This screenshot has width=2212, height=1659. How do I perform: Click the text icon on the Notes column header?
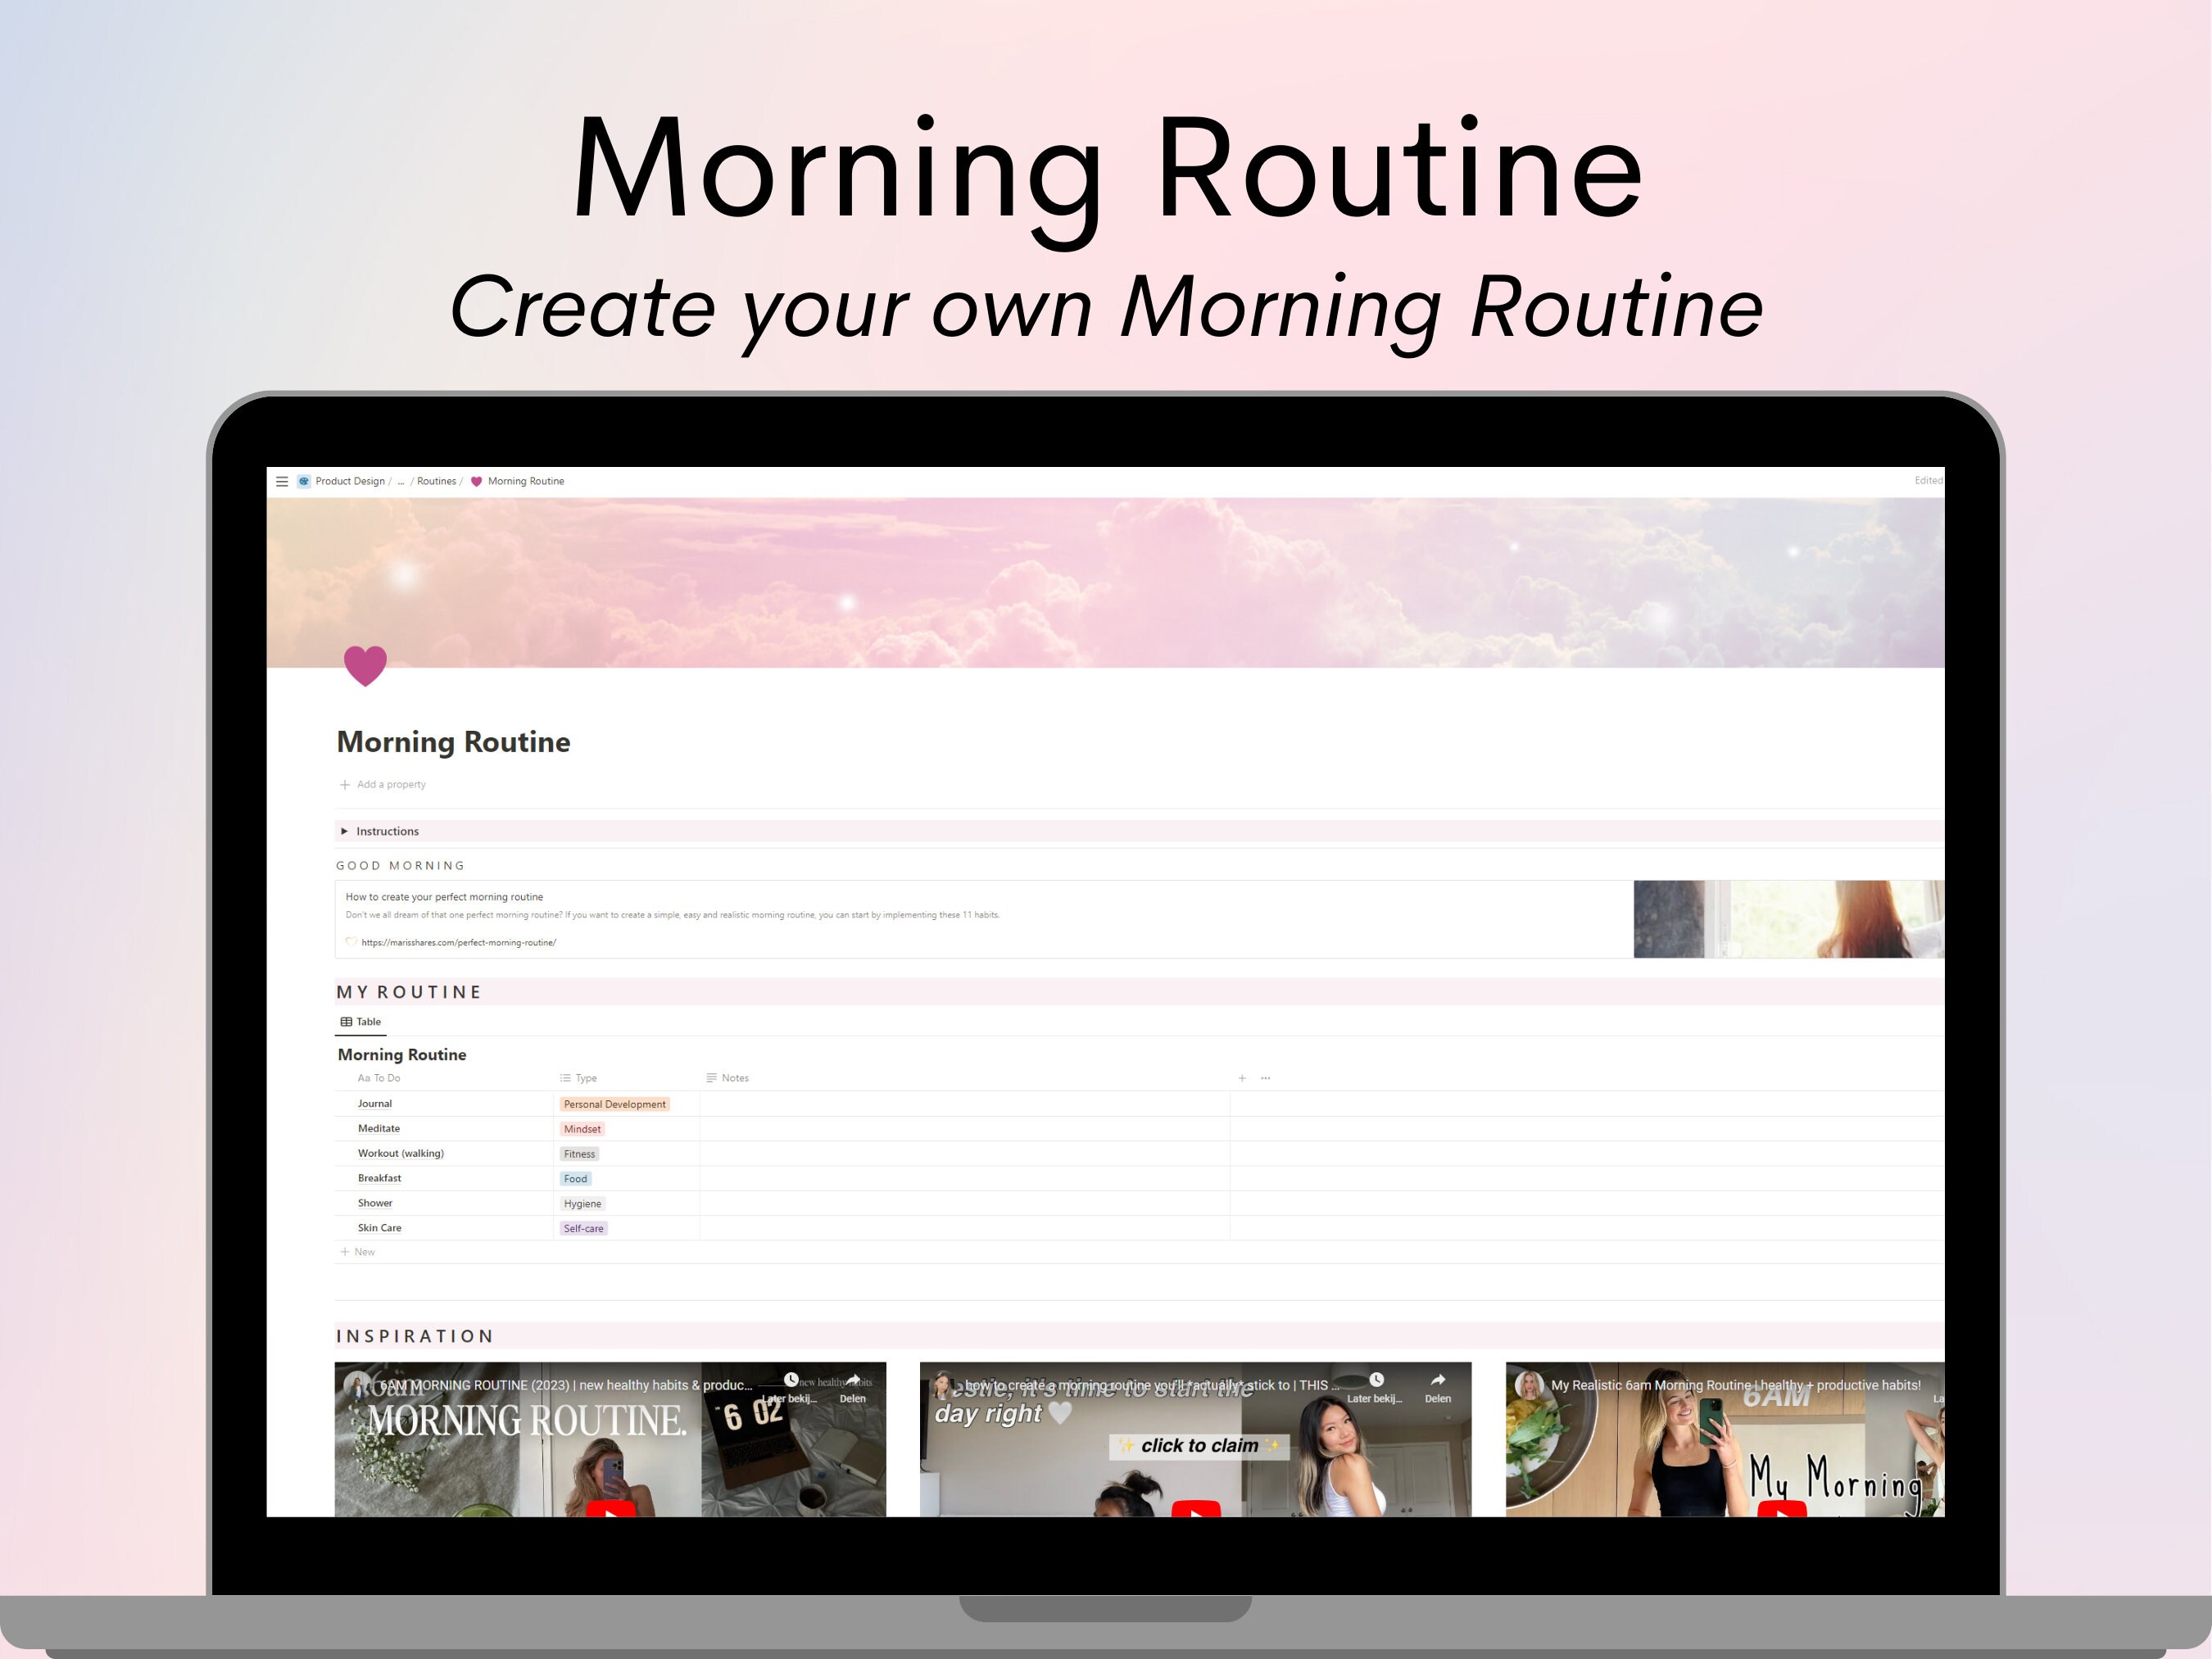pos(710,1078)
